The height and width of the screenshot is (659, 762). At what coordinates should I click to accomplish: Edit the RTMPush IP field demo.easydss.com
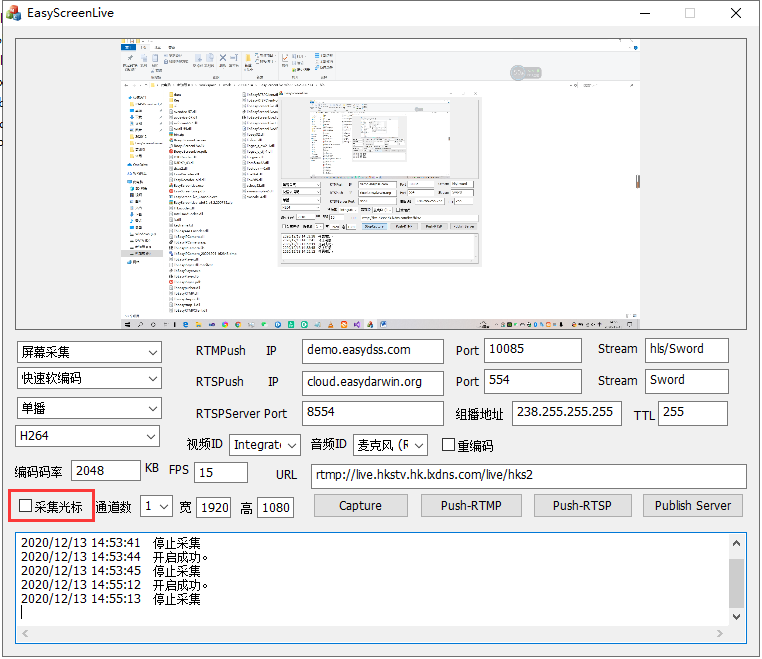click(x=373, y=351)
